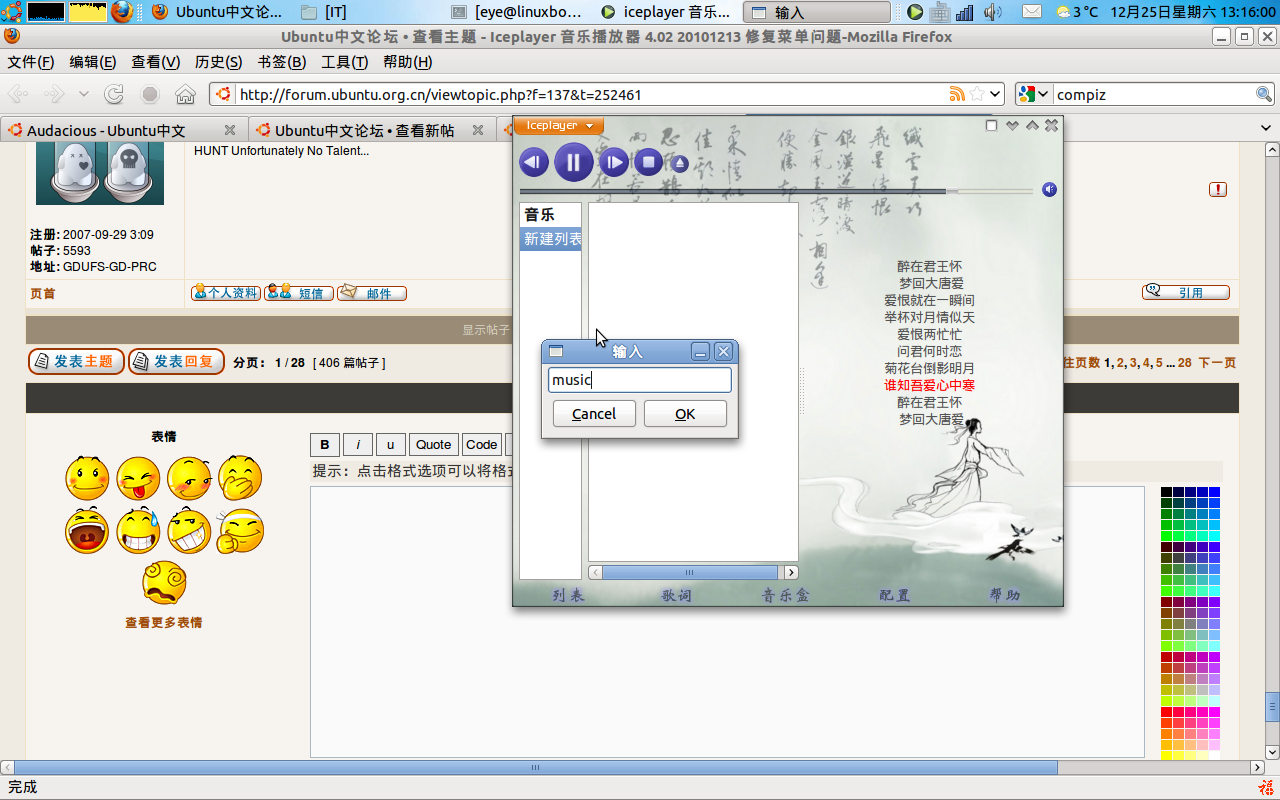This screenshot has height=800, width=1280.
Task: Click Cancel in the 输入 dialog
Action: (x=594, y=414)
